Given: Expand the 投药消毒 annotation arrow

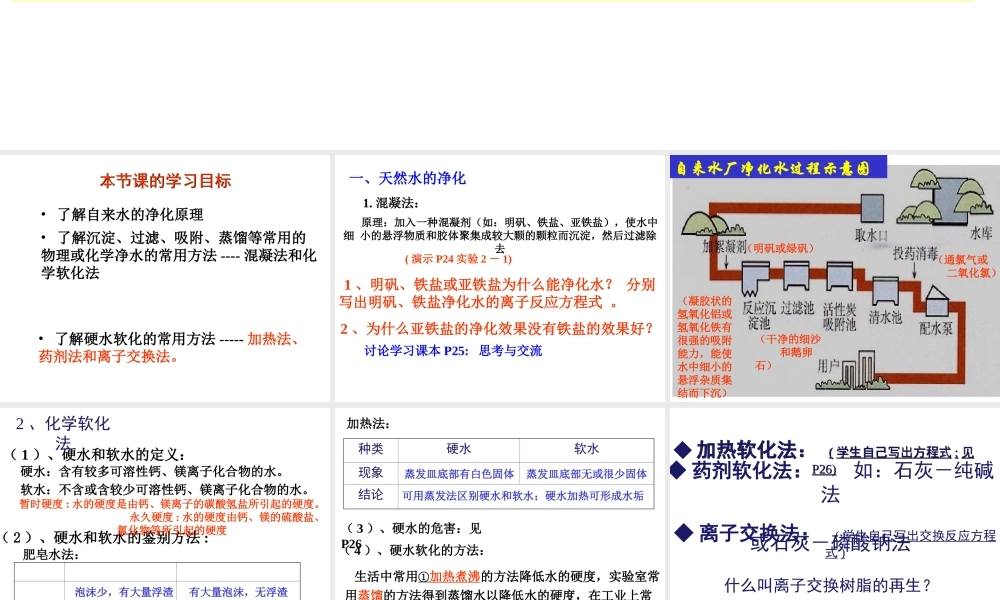Looking at the screenshot, I should point(914,253).
